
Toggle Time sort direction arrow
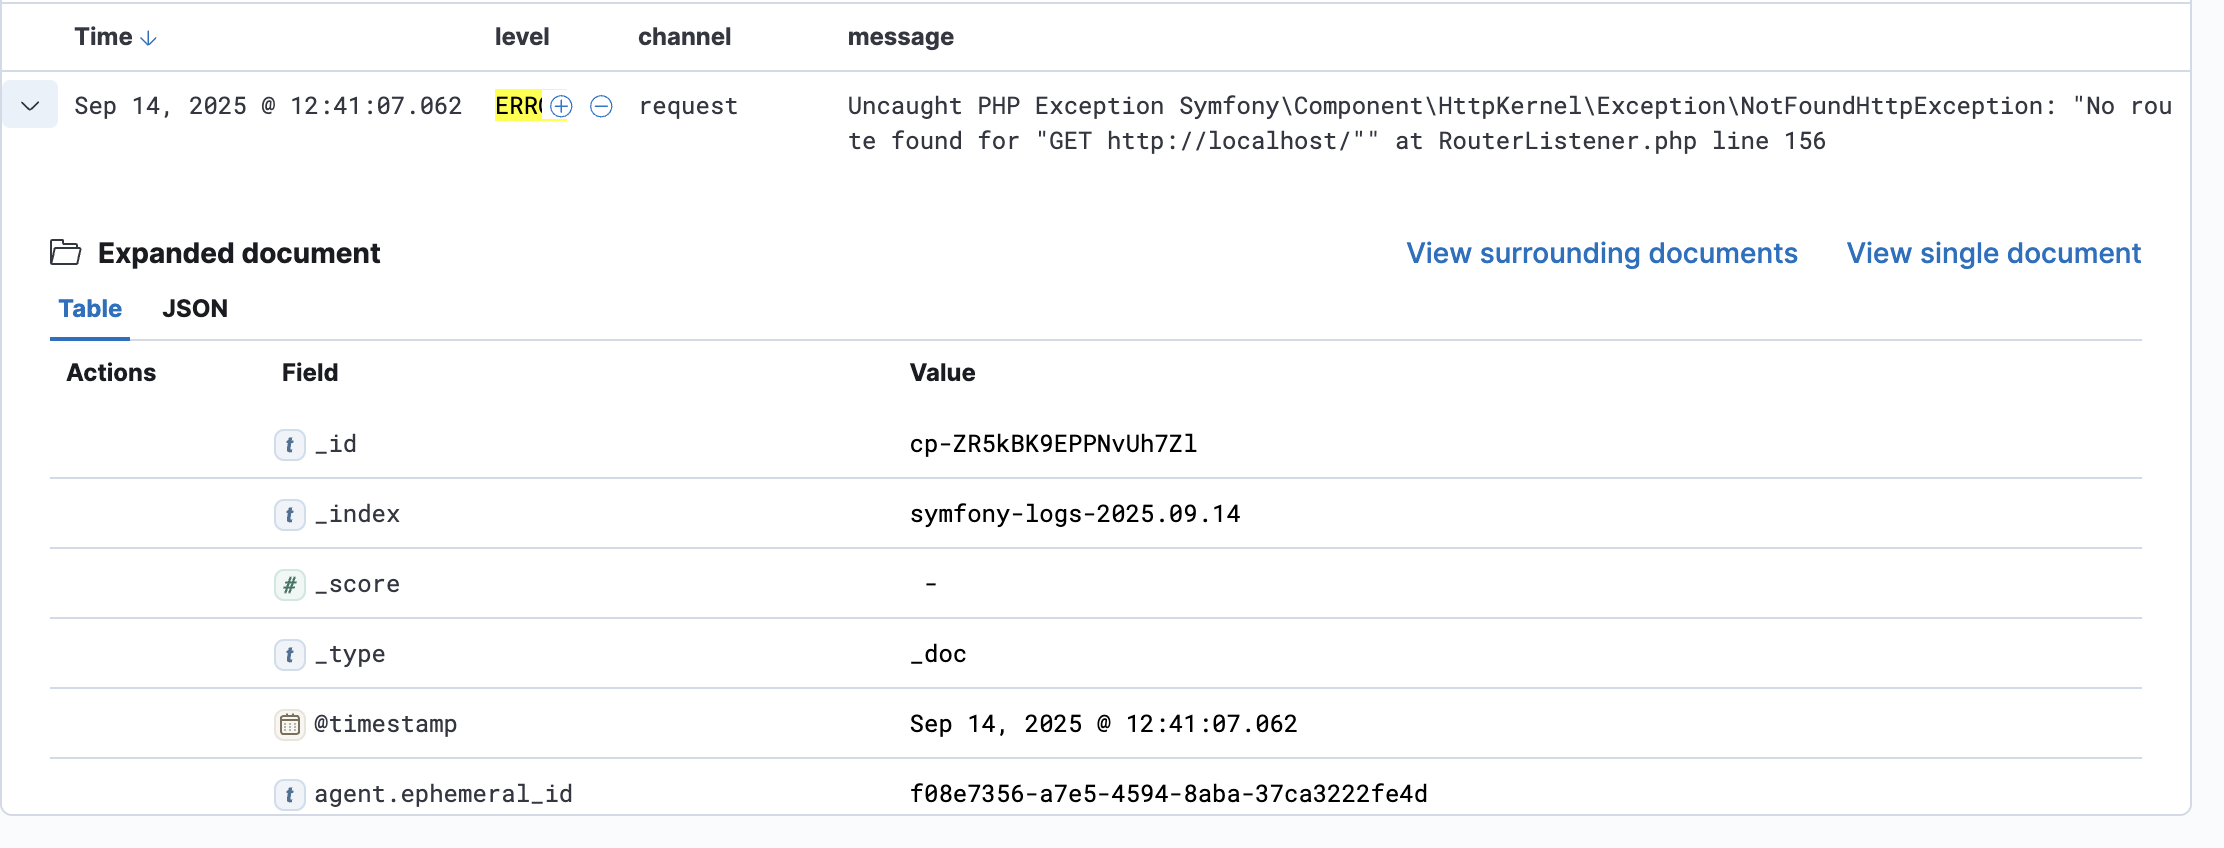149,38
